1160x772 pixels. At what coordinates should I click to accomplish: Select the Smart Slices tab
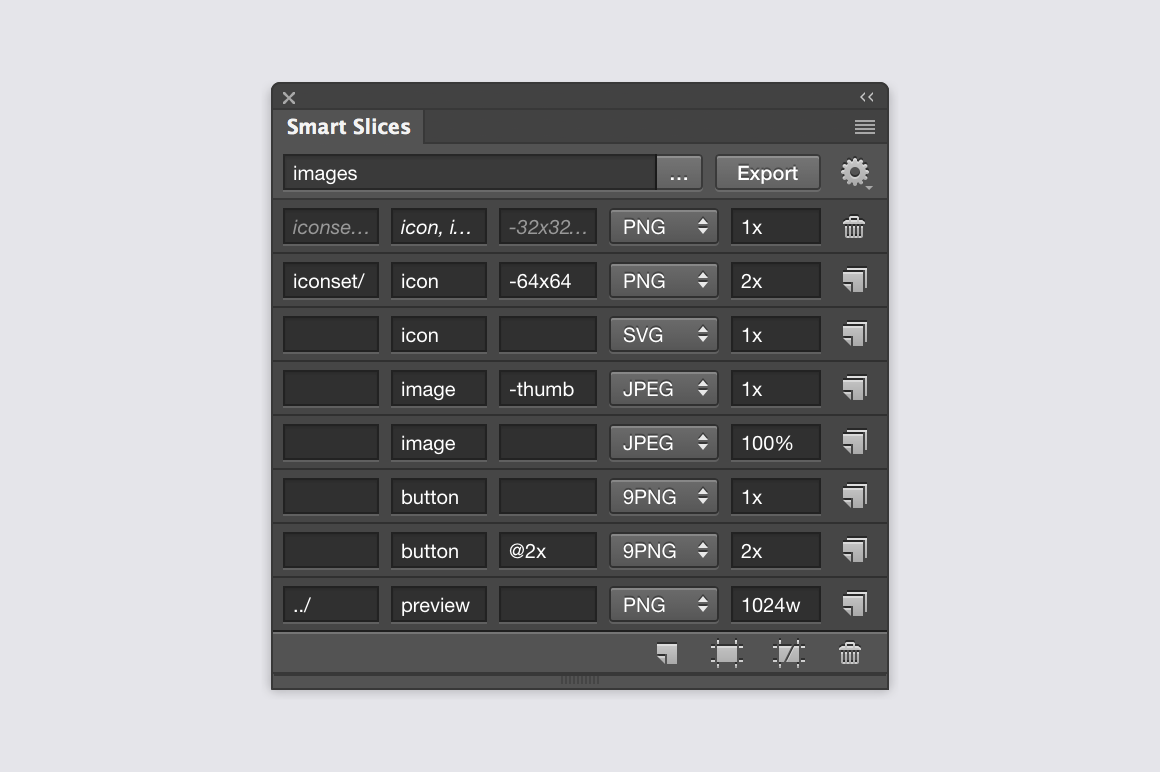click(x=348, y=127)
